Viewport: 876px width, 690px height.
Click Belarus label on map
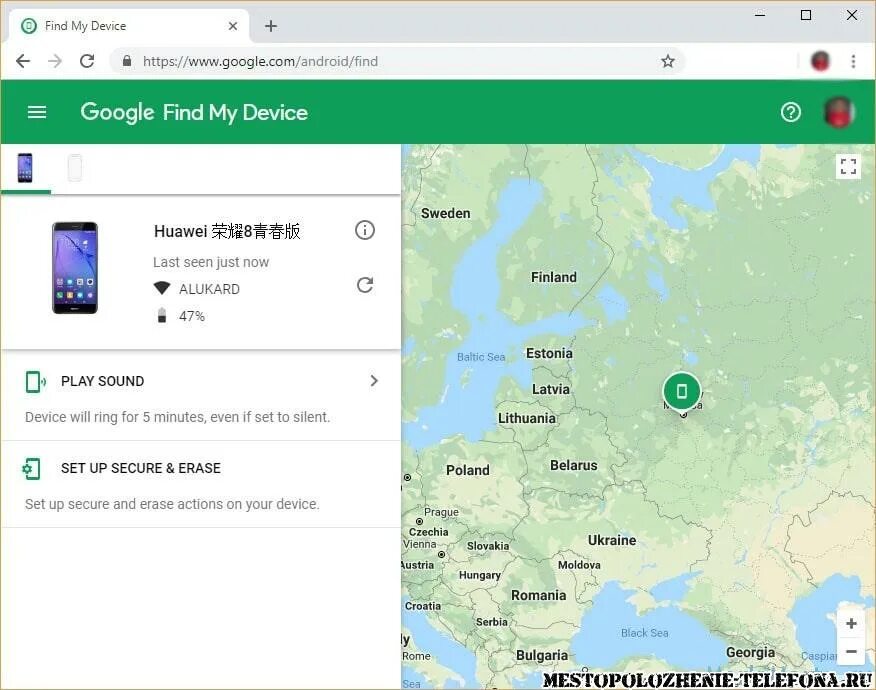[x=574, y=465]
